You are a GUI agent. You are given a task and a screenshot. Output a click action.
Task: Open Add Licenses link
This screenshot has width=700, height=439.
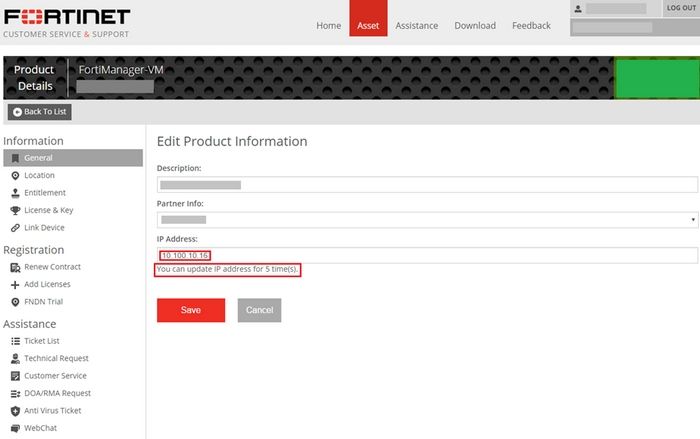[47, 284]
